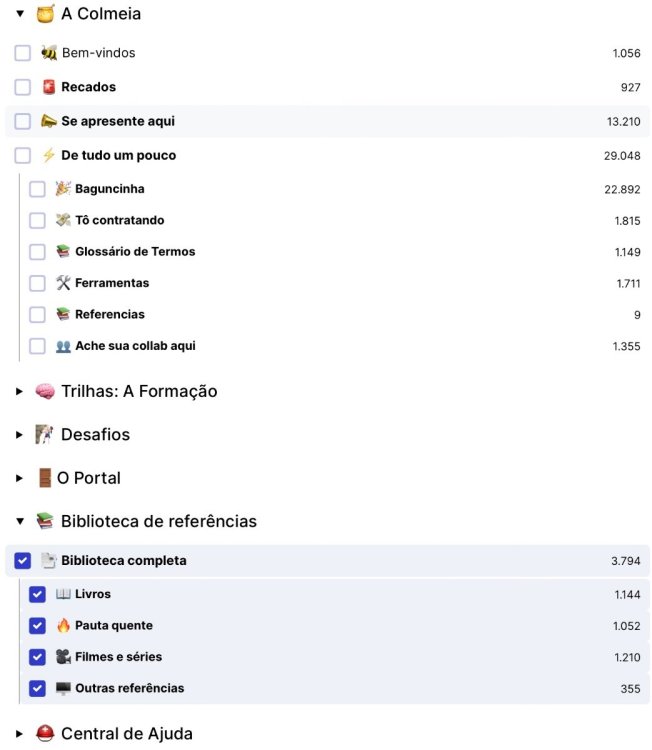Click the party popper icon beside Baguncinha
Screen dimensions: 652x750
click(x=63, y=189)
